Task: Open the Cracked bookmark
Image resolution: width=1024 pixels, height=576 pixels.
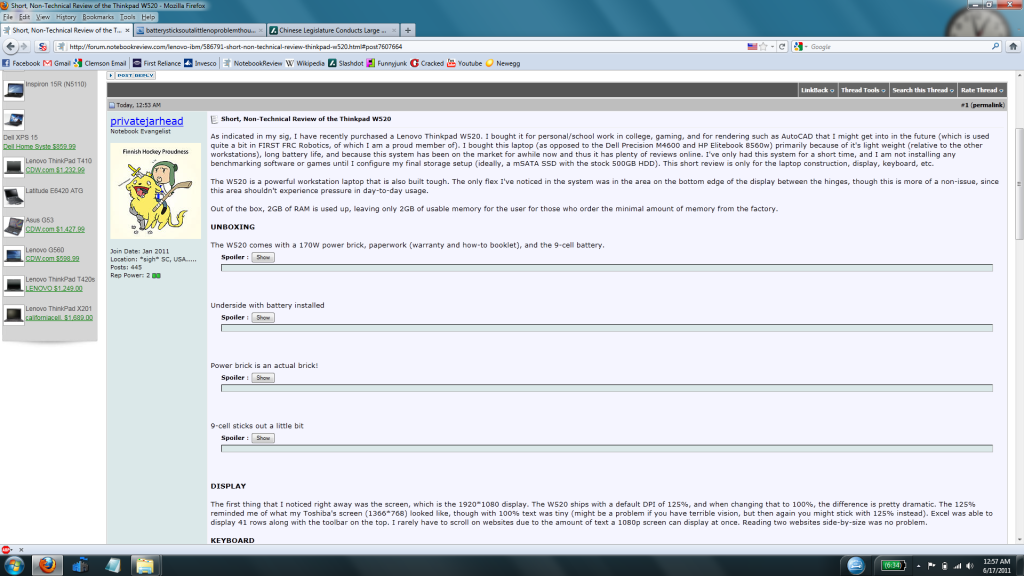Action: click(426, 63)
